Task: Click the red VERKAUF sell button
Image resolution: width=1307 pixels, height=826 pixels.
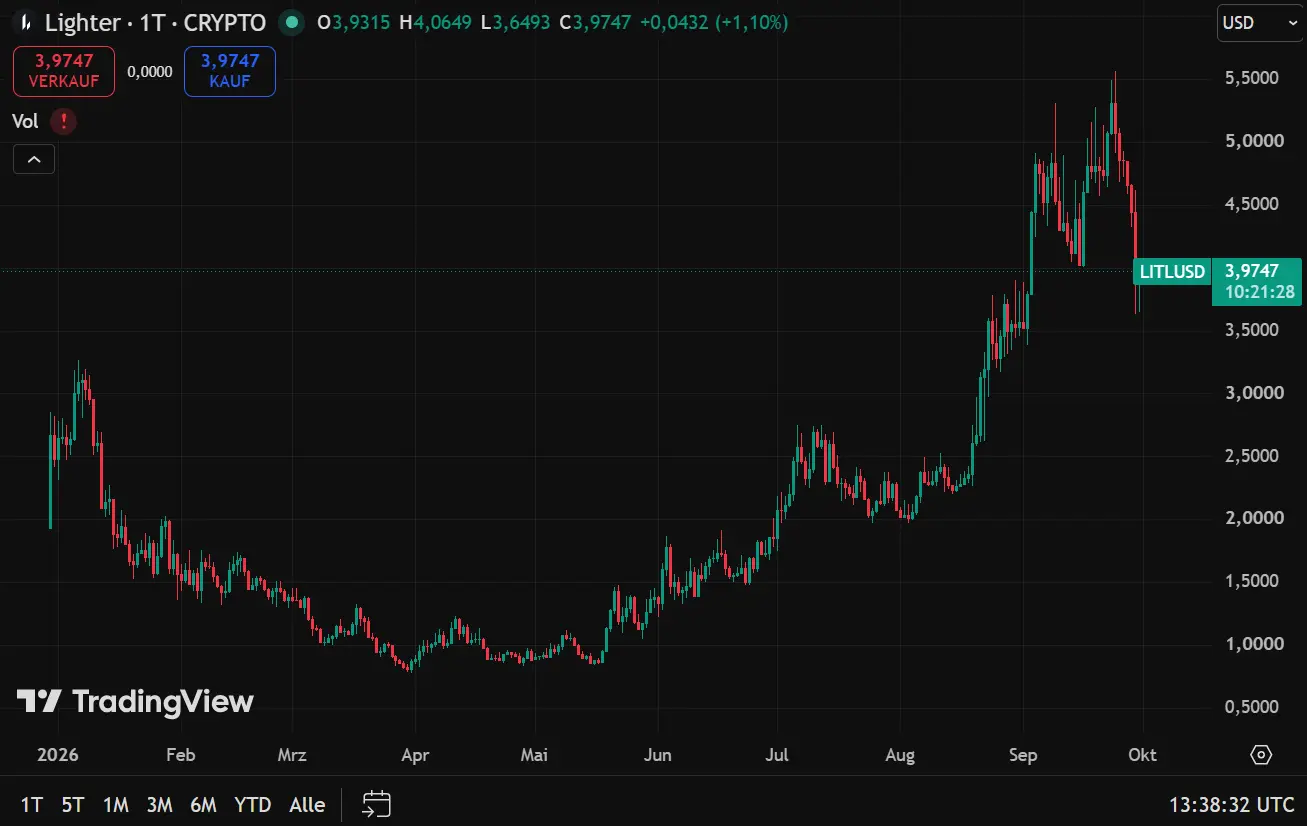Action: 64,71
